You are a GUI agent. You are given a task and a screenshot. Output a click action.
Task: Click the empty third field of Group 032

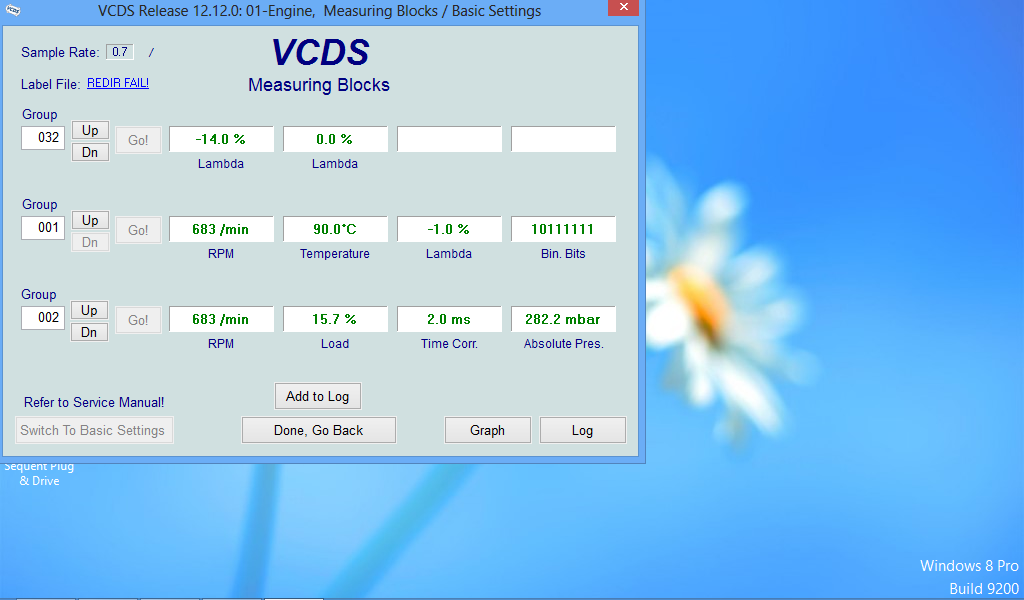point(449,139)
